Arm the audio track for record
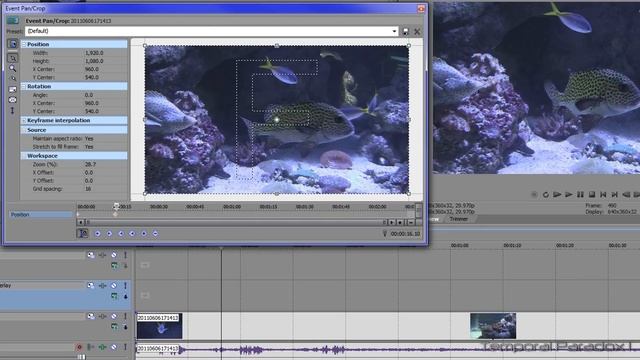Viewport: 640px width, 360px height. pyautogui.click(x=79, y=347)
